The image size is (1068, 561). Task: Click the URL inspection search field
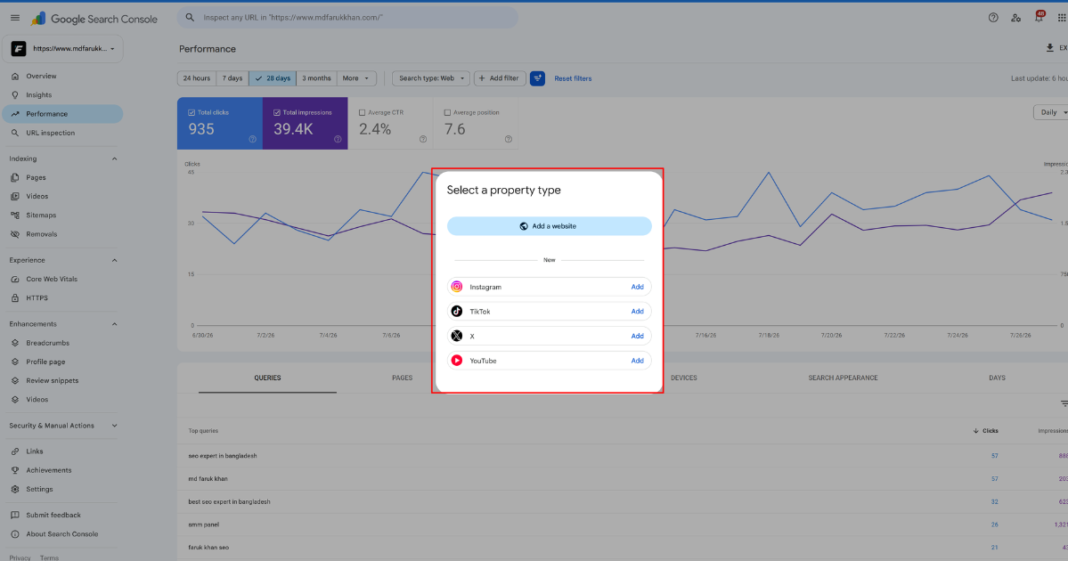pos(347,18)
